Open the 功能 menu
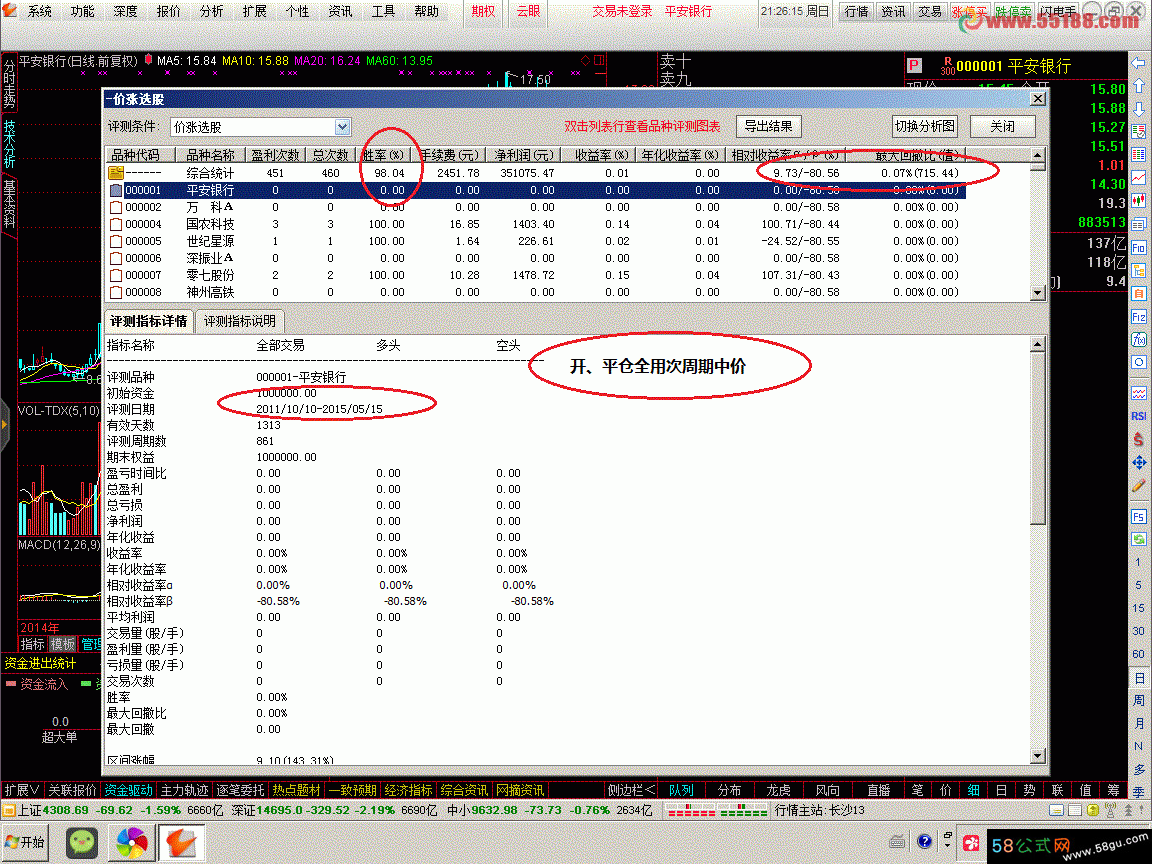Image resolution: width=1152 pixels, height=864 pixels. point(82,12)
